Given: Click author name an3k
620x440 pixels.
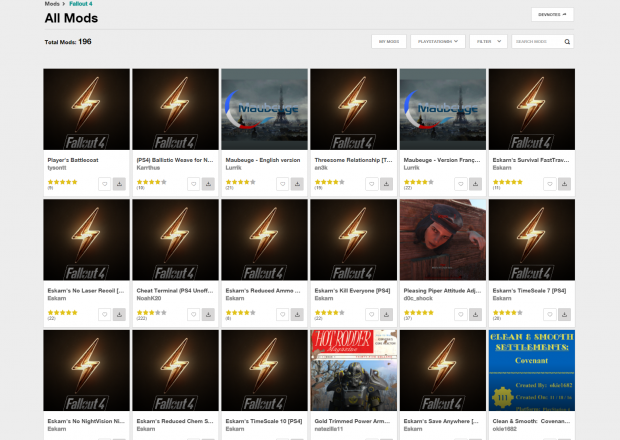Looking at the screenshot, I should [321, 168].
